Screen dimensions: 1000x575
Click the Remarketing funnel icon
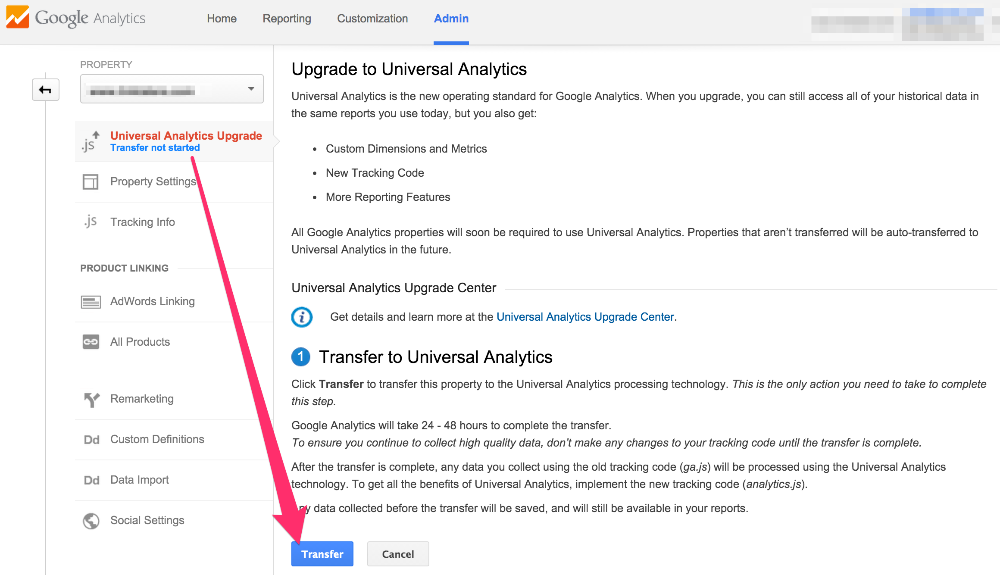tap(91, 400)
